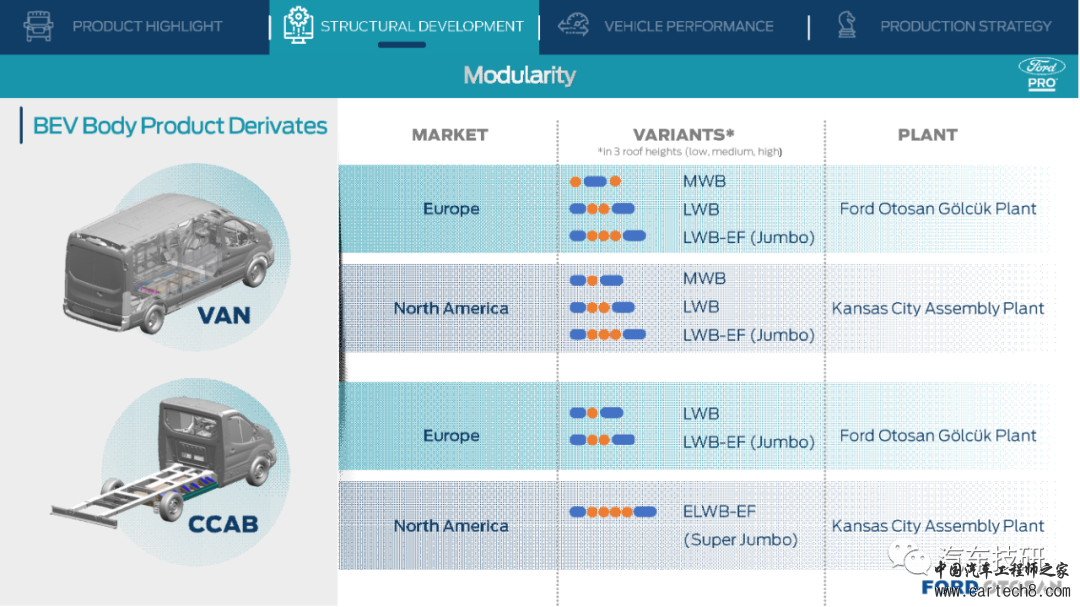Click the MARKET column header
This screenshot has width=1080, height=607.
point(449,135)
